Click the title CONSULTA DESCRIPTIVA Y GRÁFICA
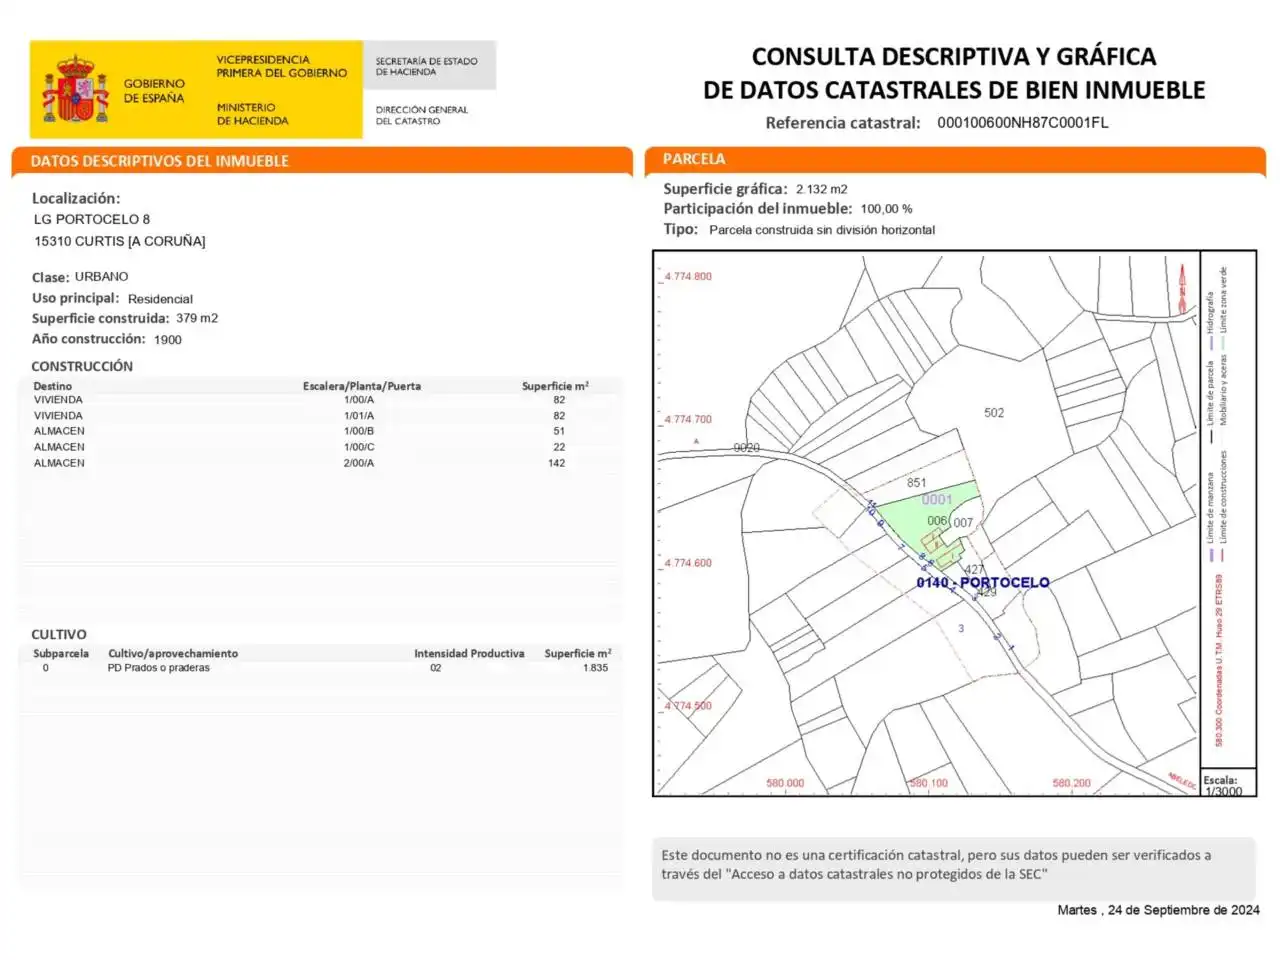 click(x=954, y=57)
